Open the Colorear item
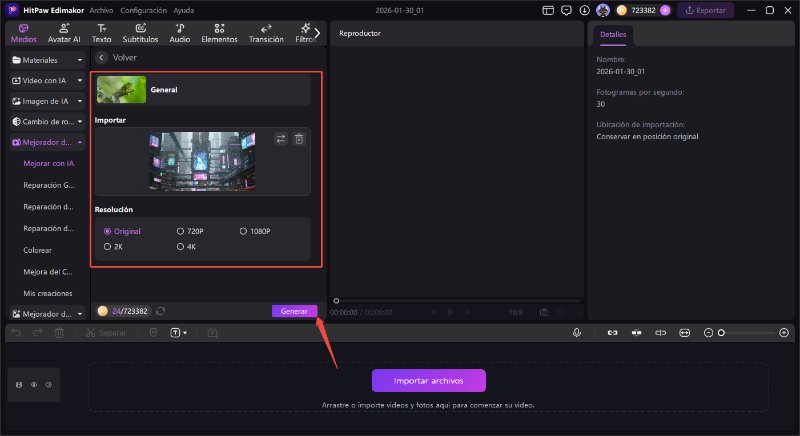Viewport: 800px width, 436px height. 37,250
